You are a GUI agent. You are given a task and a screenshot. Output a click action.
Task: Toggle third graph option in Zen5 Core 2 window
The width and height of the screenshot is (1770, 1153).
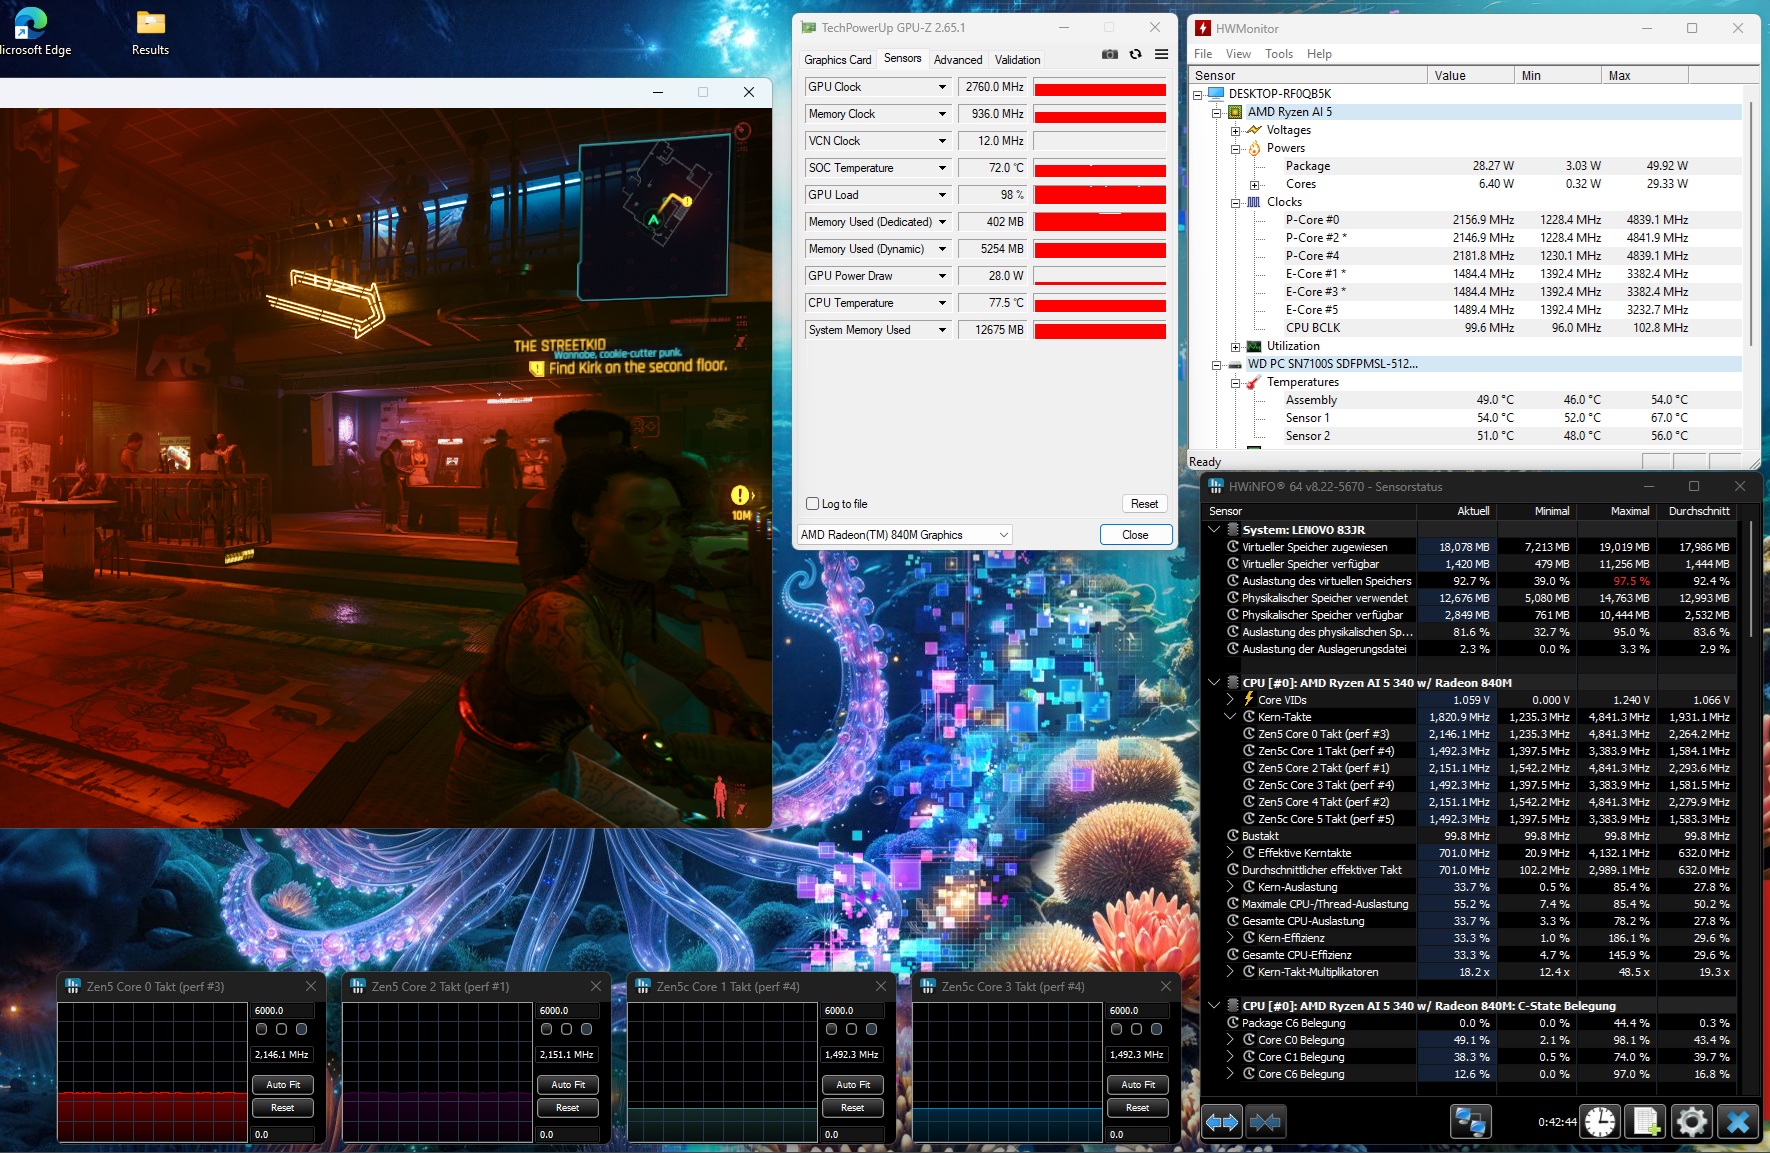(x=586, y=1029)
